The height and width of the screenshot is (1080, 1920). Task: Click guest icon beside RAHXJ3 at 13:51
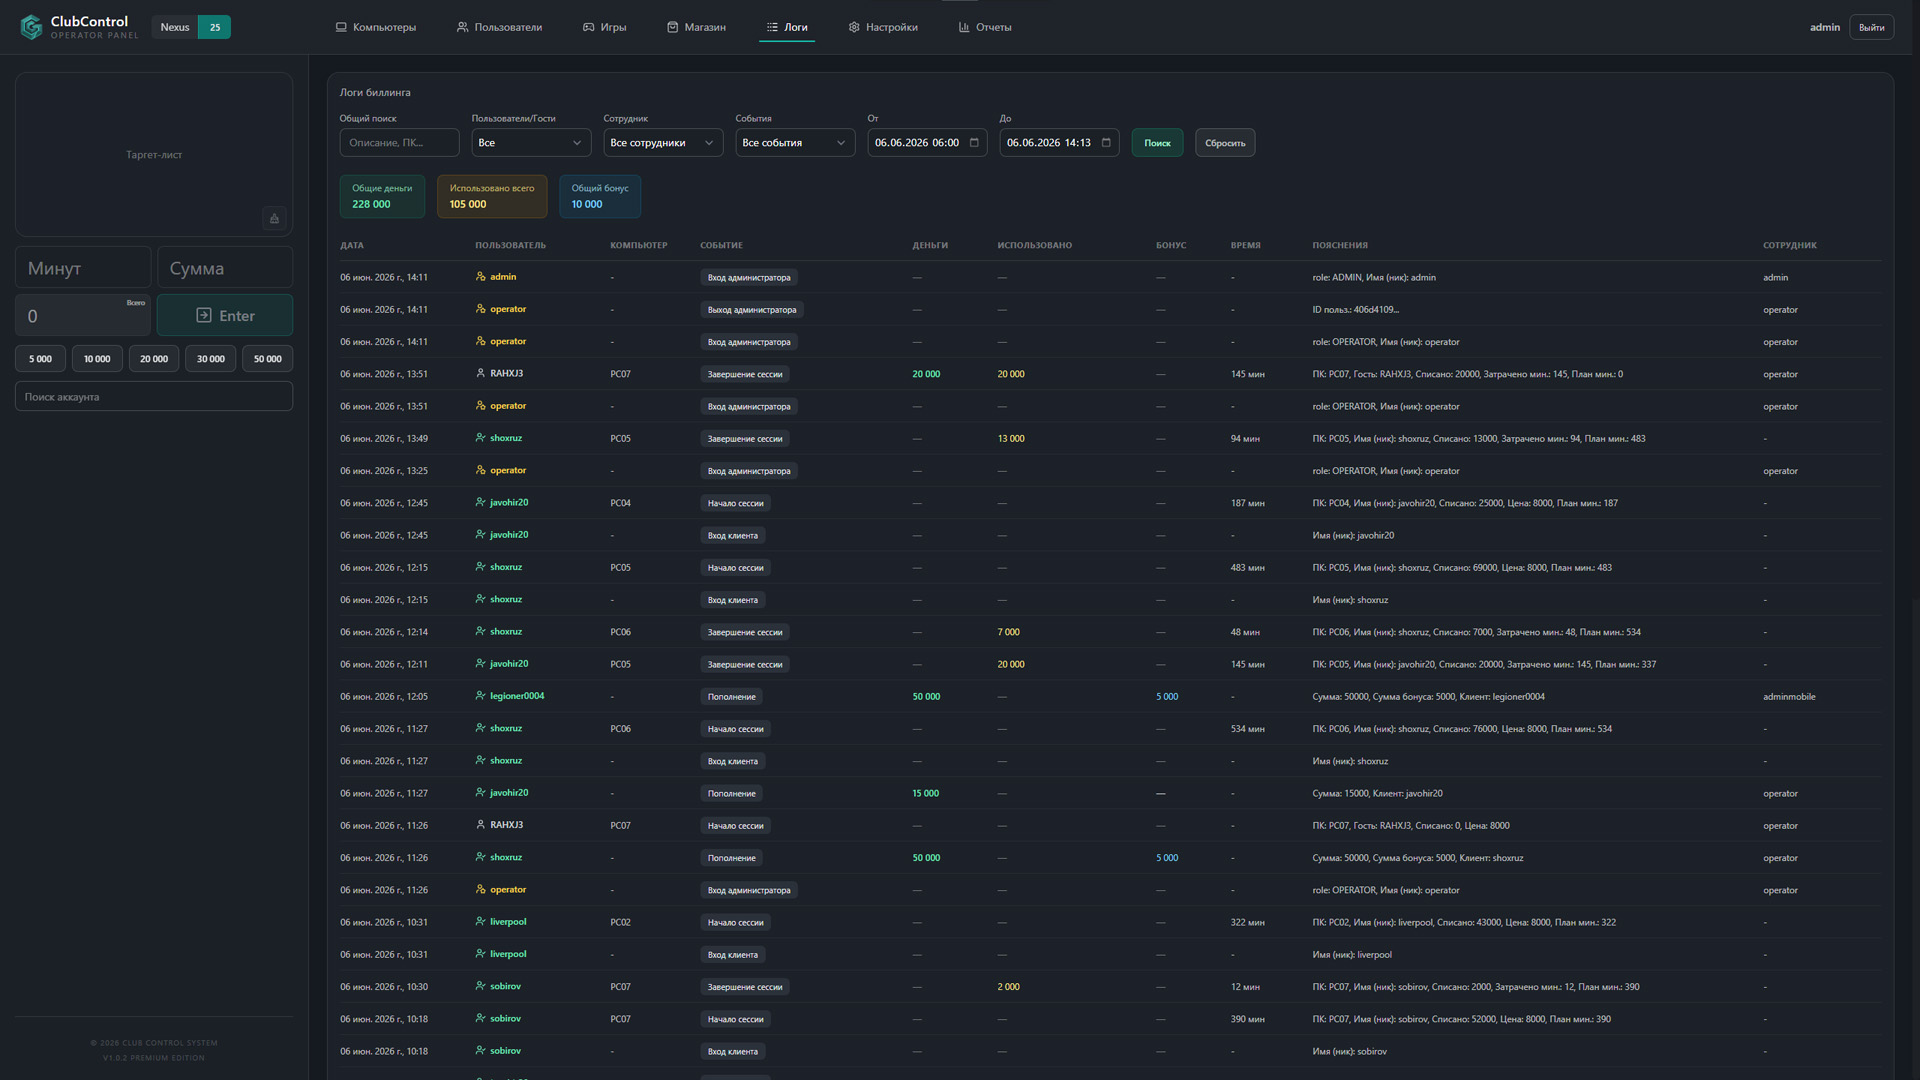pos(481,374)
